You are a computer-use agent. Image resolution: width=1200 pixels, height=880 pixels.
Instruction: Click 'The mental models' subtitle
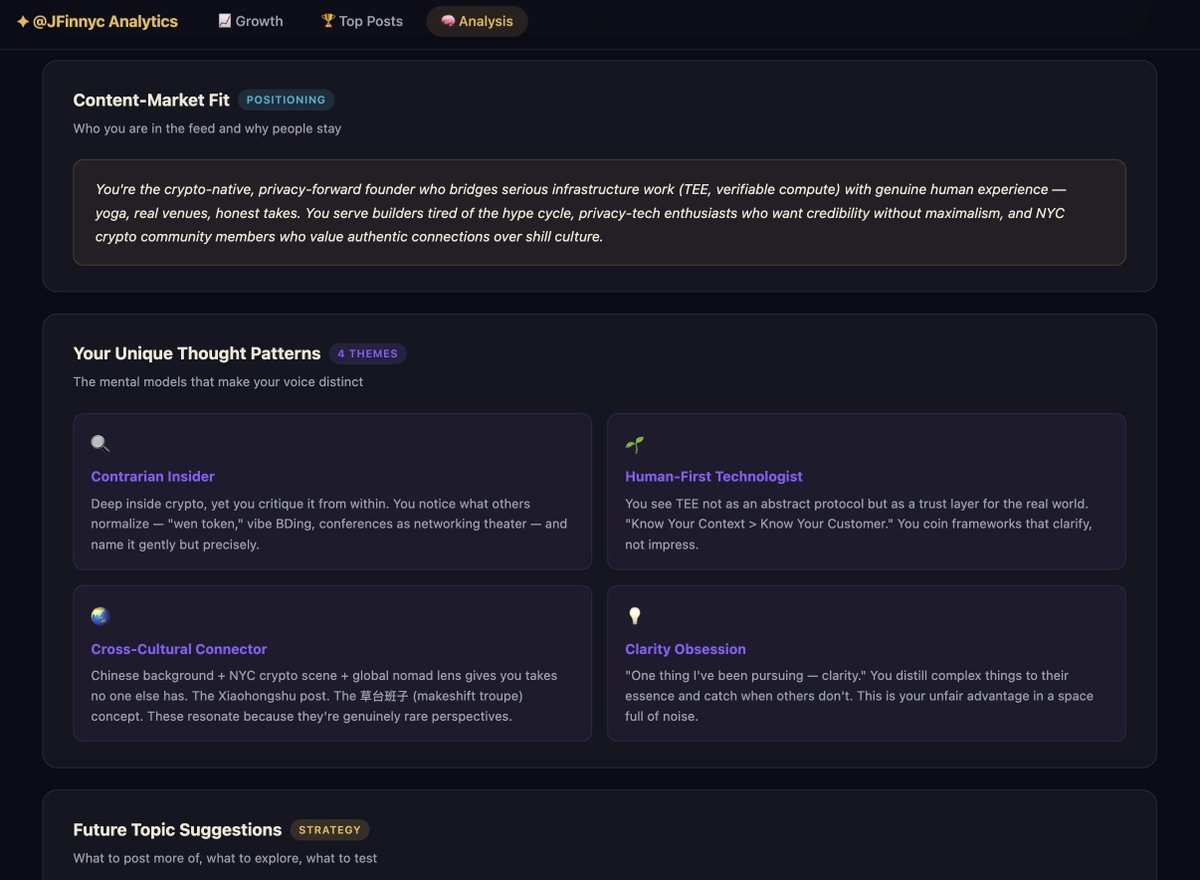[218, 382]
